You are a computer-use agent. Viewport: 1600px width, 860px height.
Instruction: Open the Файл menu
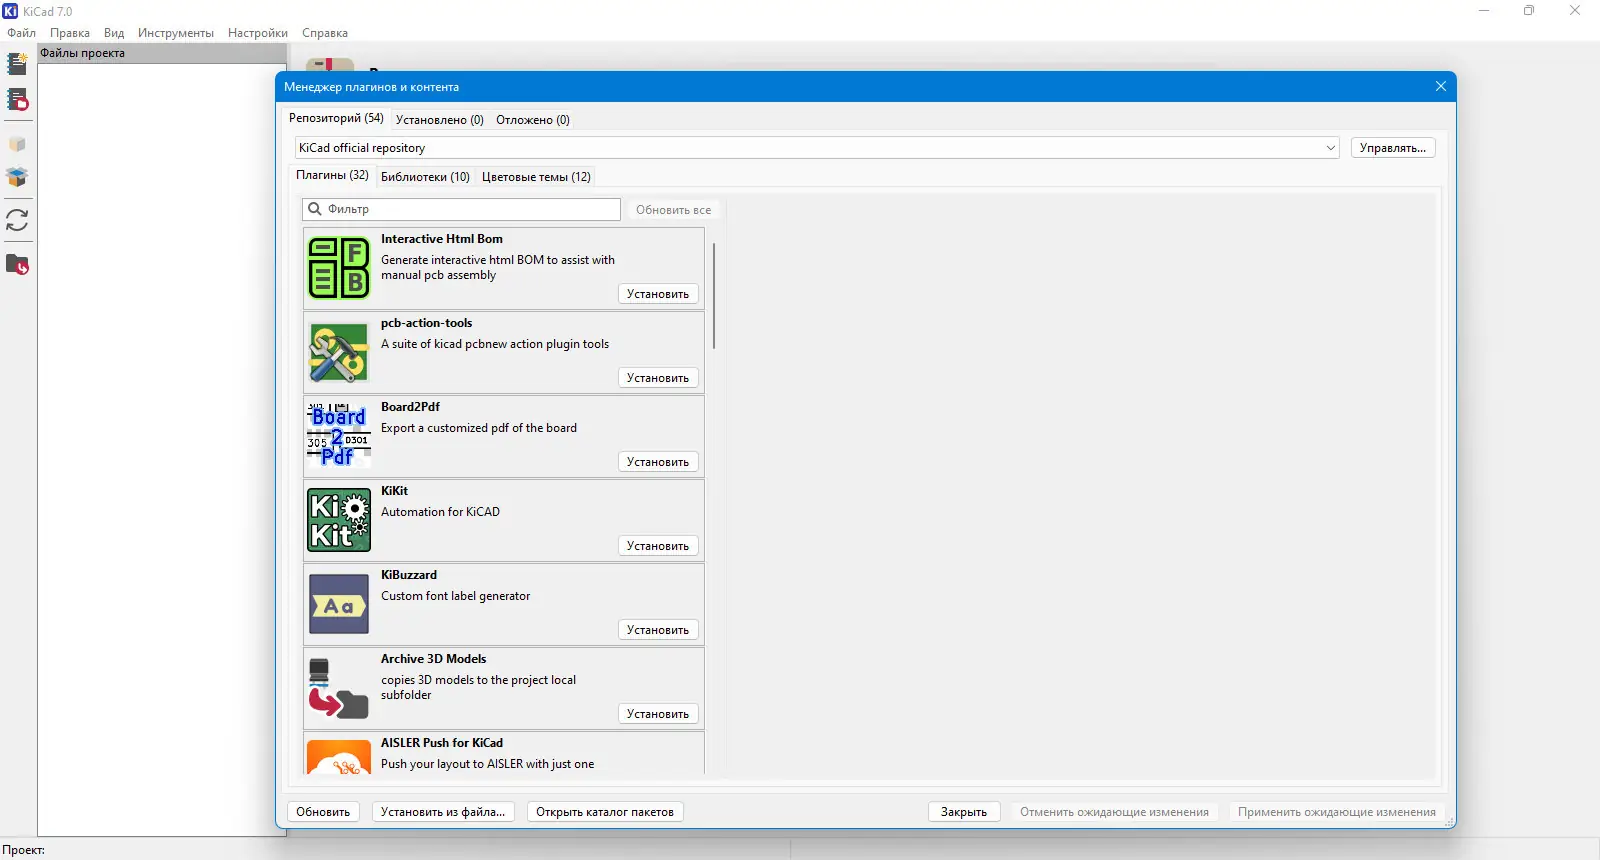point(21,33)
